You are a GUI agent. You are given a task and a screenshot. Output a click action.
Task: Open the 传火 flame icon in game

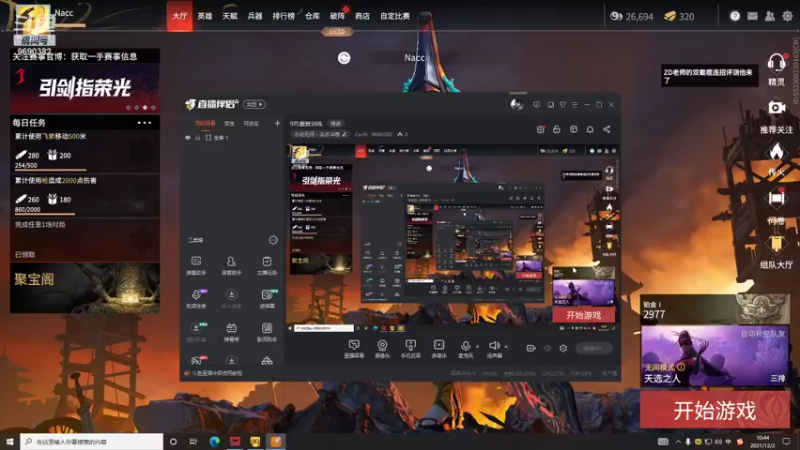776,159
